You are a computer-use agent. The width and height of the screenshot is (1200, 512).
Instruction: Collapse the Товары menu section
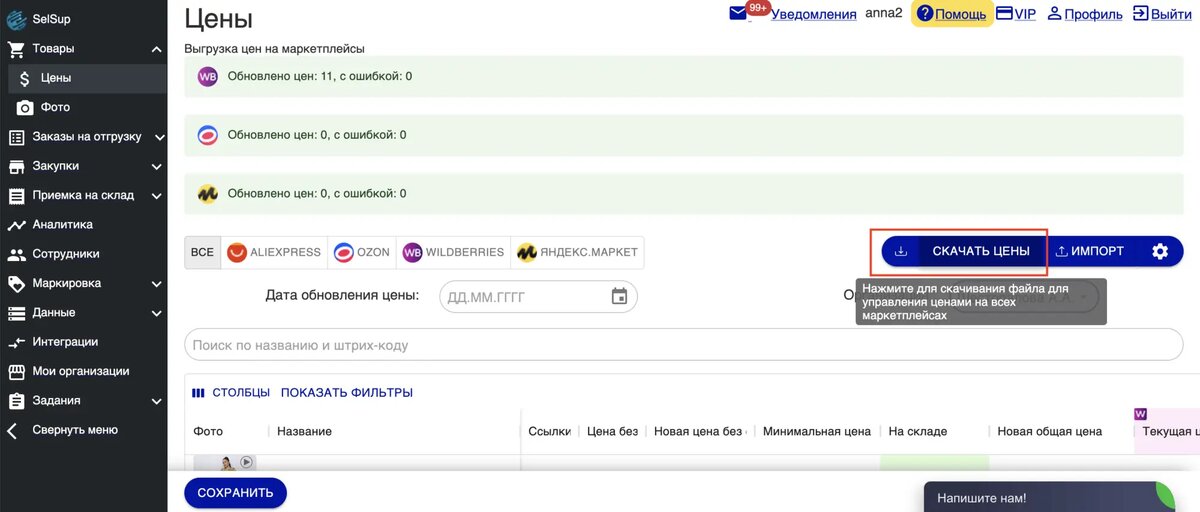[157, 49]
